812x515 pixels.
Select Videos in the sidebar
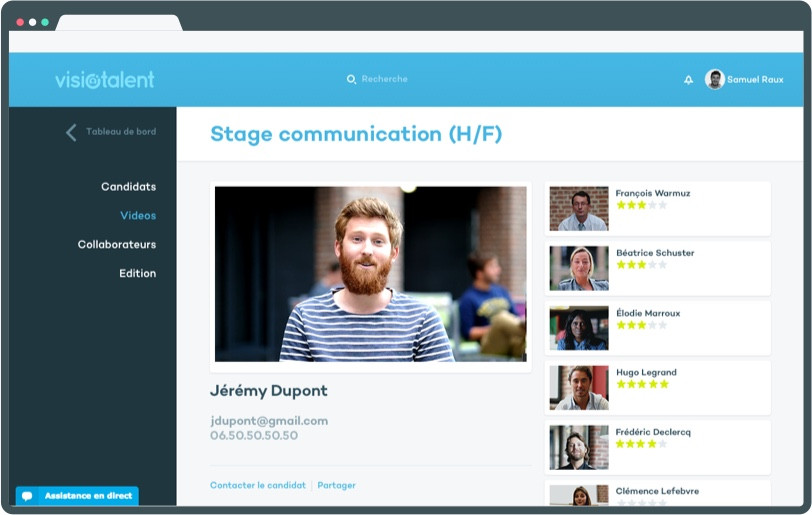(138, 216)
